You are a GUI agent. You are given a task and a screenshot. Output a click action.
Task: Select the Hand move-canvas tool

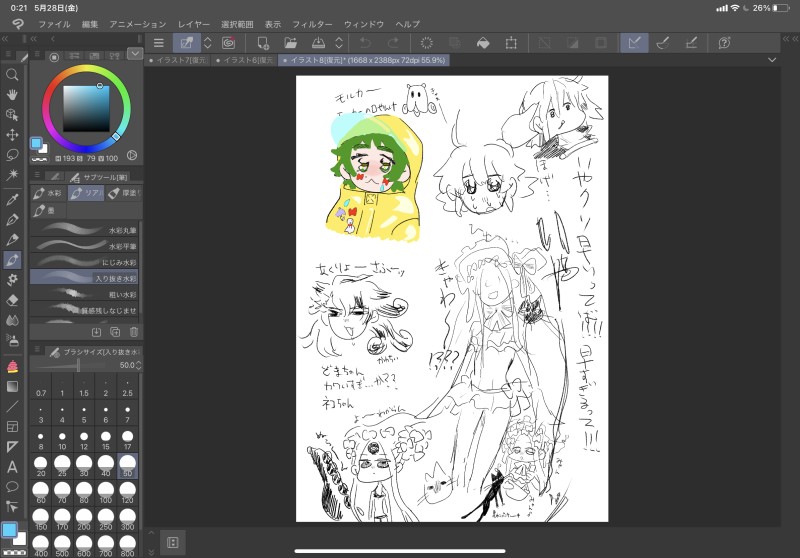pyautogui.click(x=13, y=94)
